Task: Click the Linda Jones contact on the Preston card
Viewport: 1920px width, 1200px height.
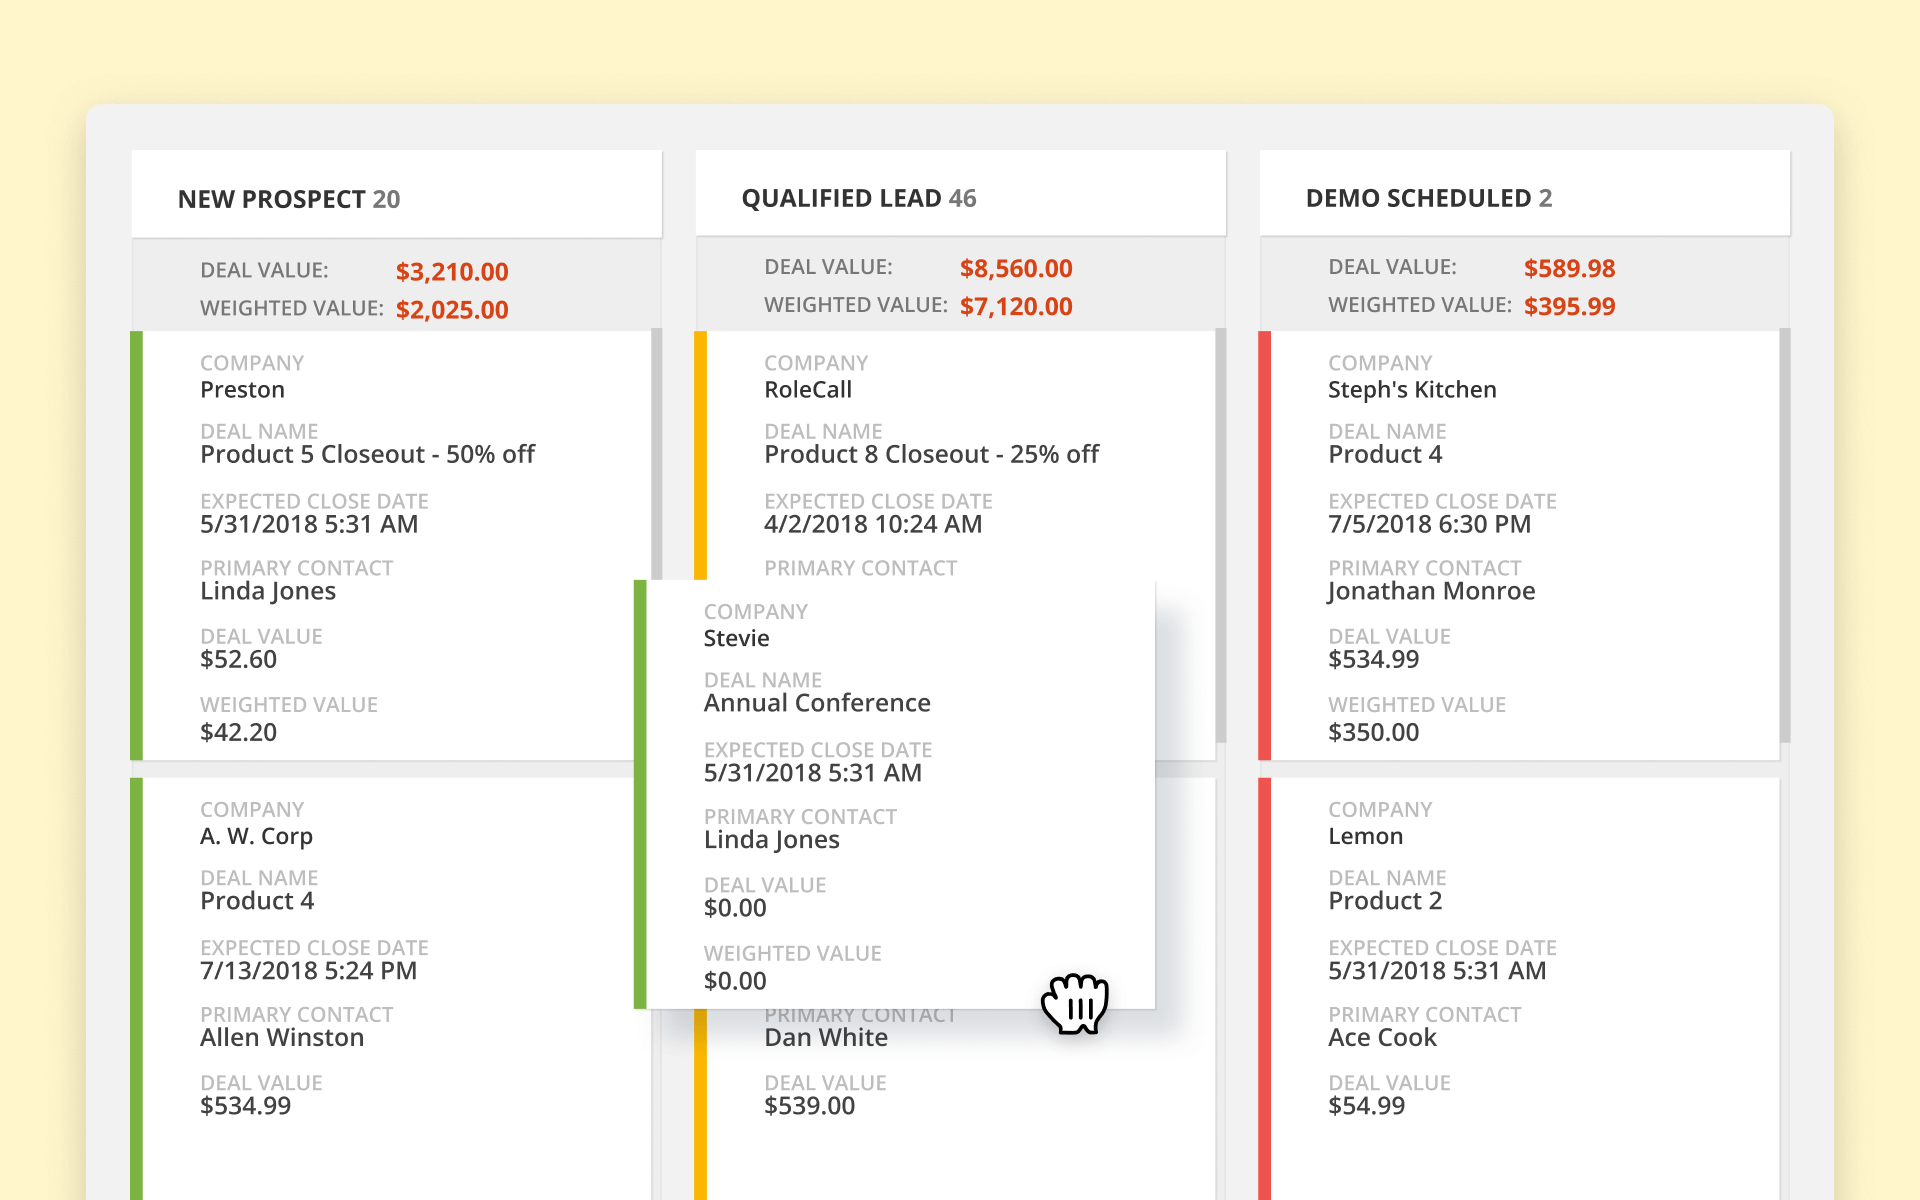Action: coord(268,591)
